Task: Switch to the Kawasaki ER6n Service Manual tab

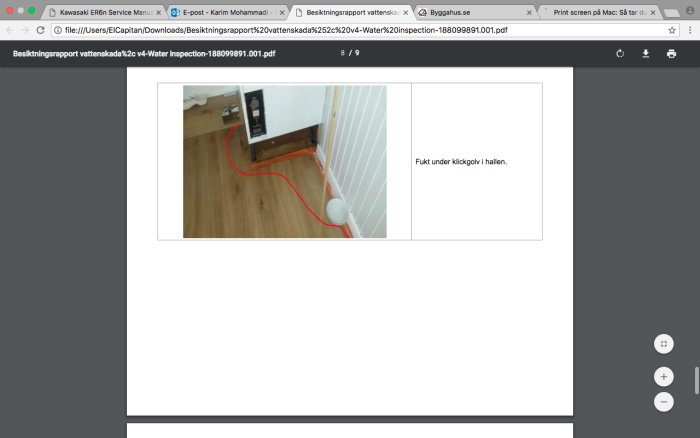Action: coord(104,13)
